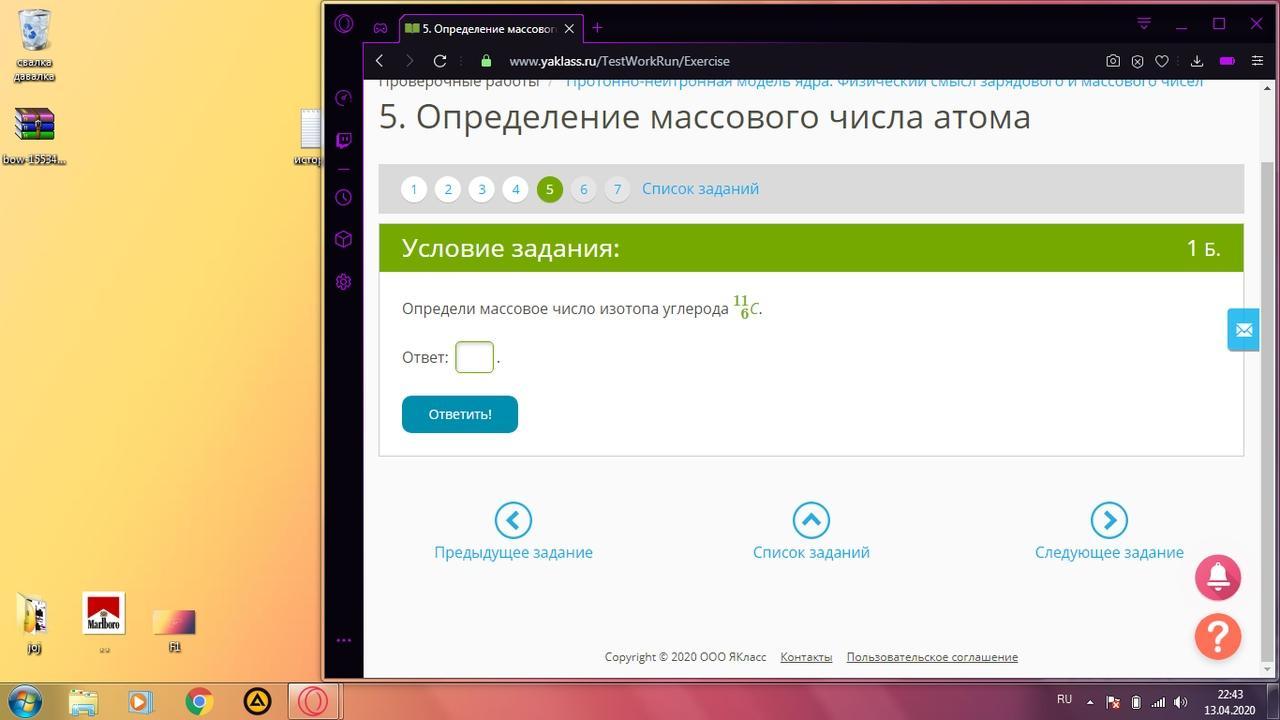Viewport: 1280px width, 720px height.
Task: Show hidden tray icons arrow
Action: point(1090,702)
